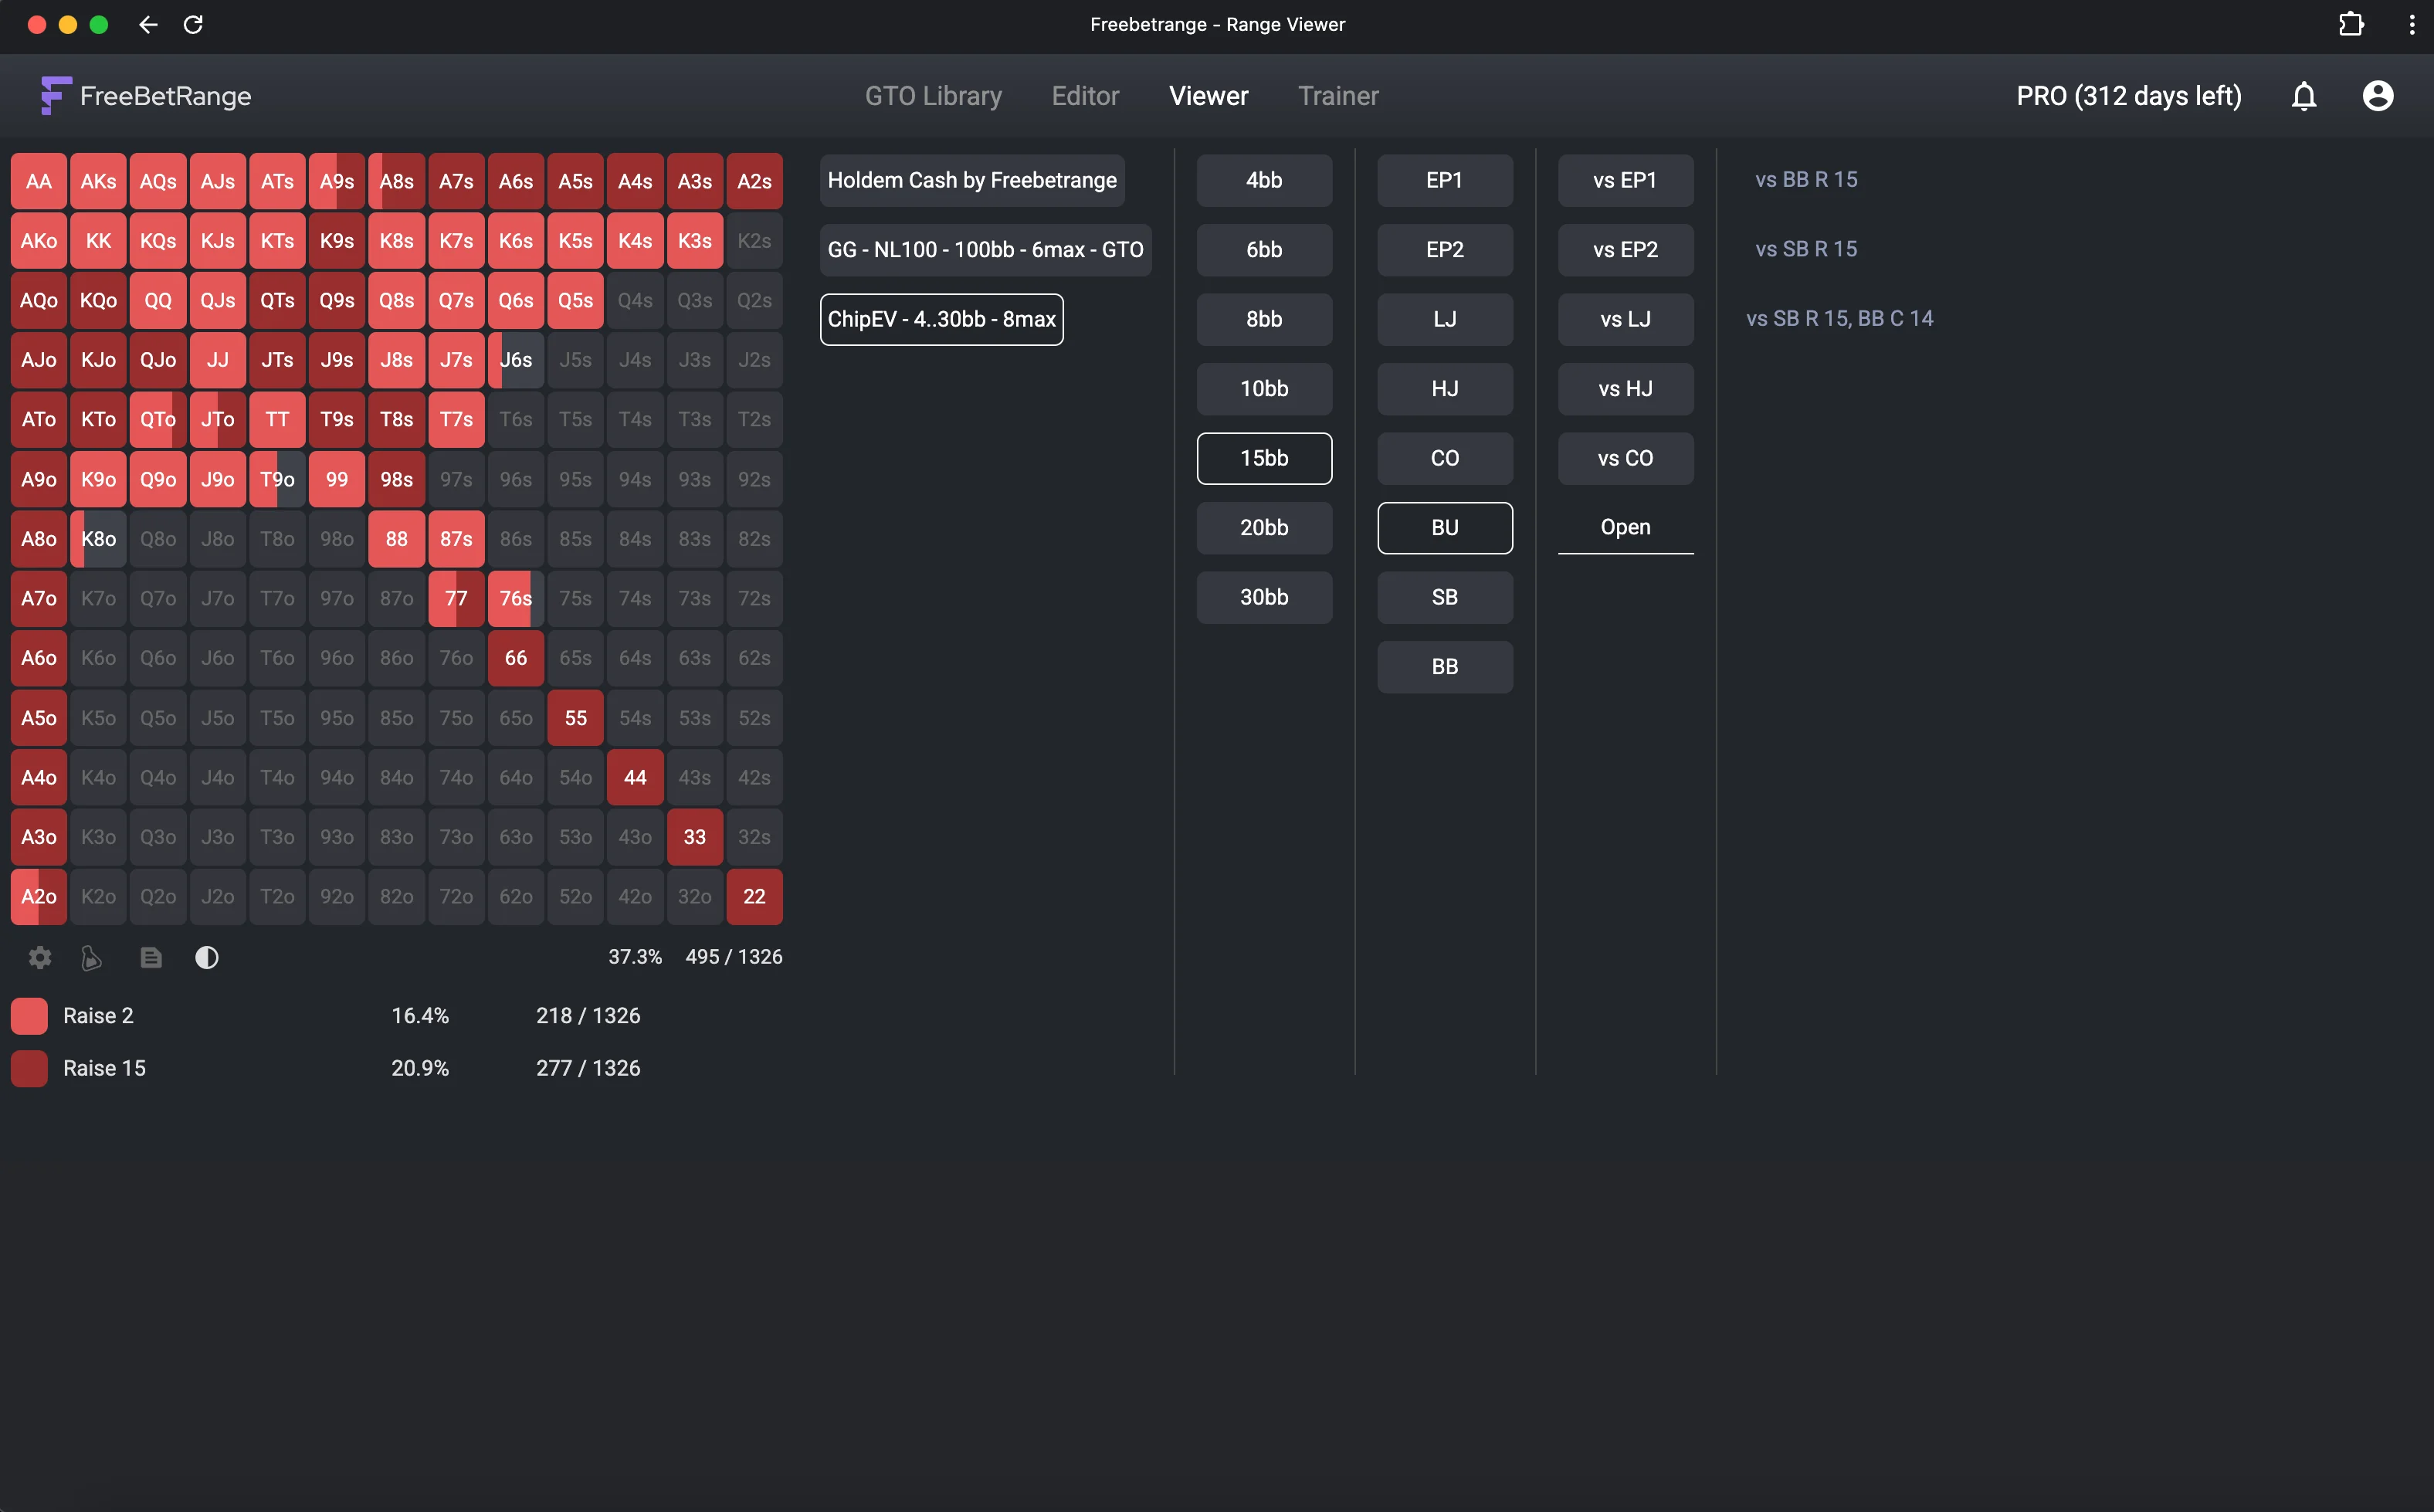
Task: Open the three-dot window menu
Action: 2412,24
